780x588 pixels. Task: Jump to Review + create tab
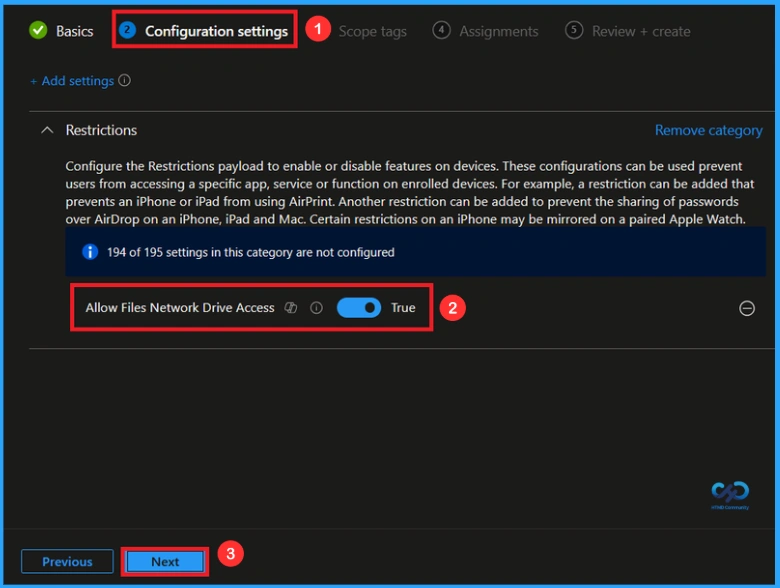click(x=641, y=31)
